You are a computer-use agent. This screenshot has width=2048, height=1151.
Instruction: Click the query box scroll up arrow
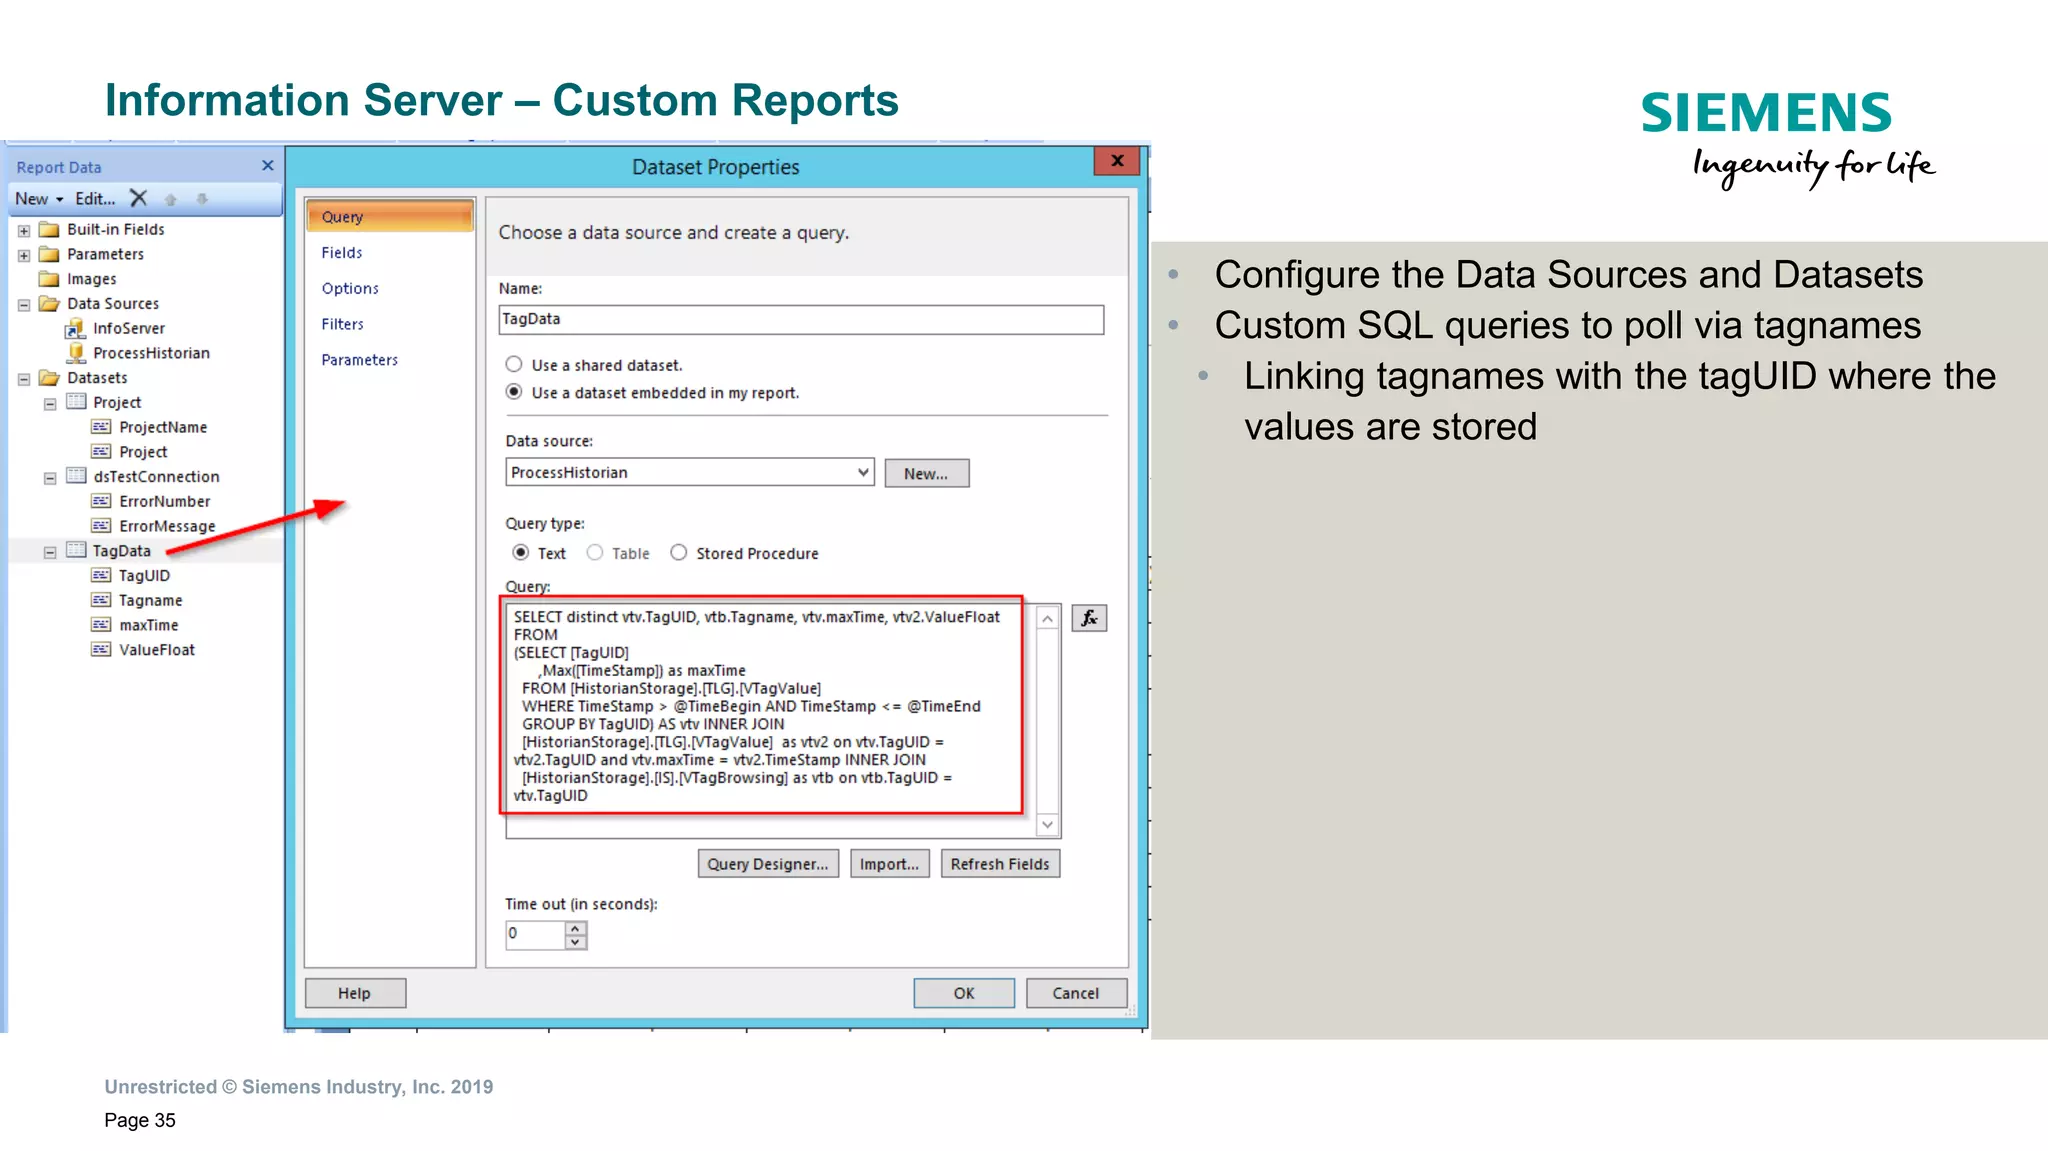[1047, 619]
